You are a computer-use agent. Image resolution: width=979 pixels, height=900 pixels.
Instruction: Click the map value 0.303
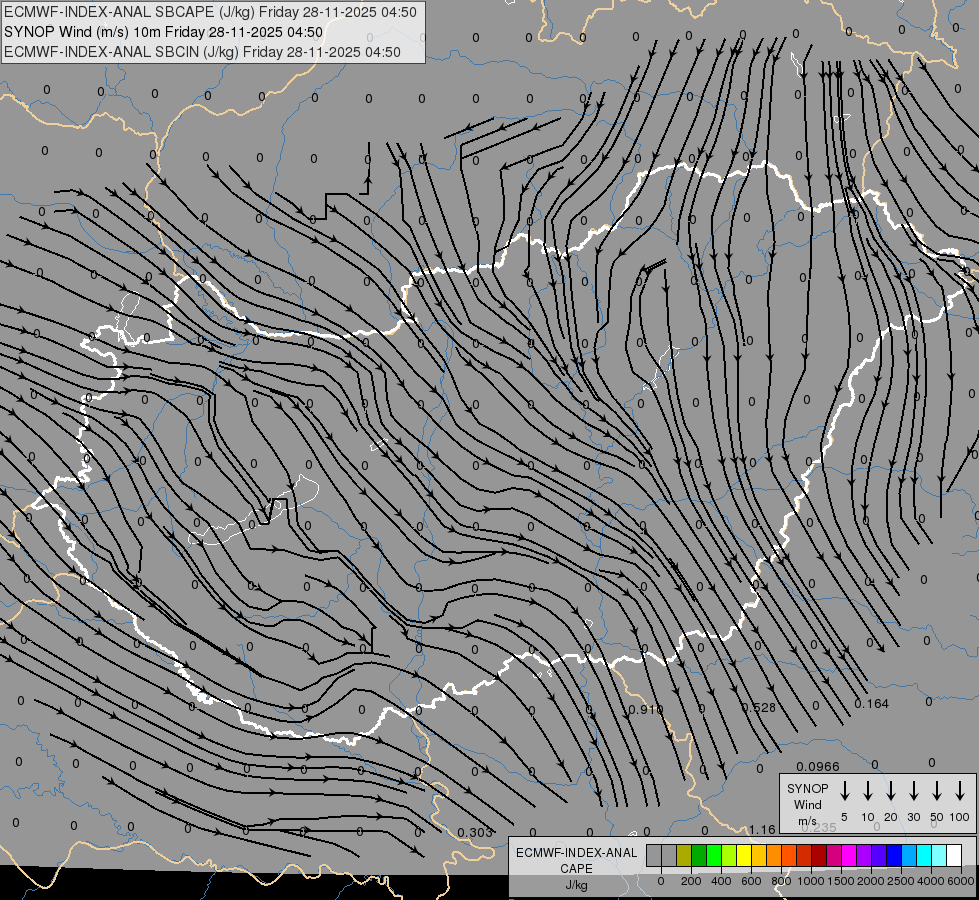point(475,833)
